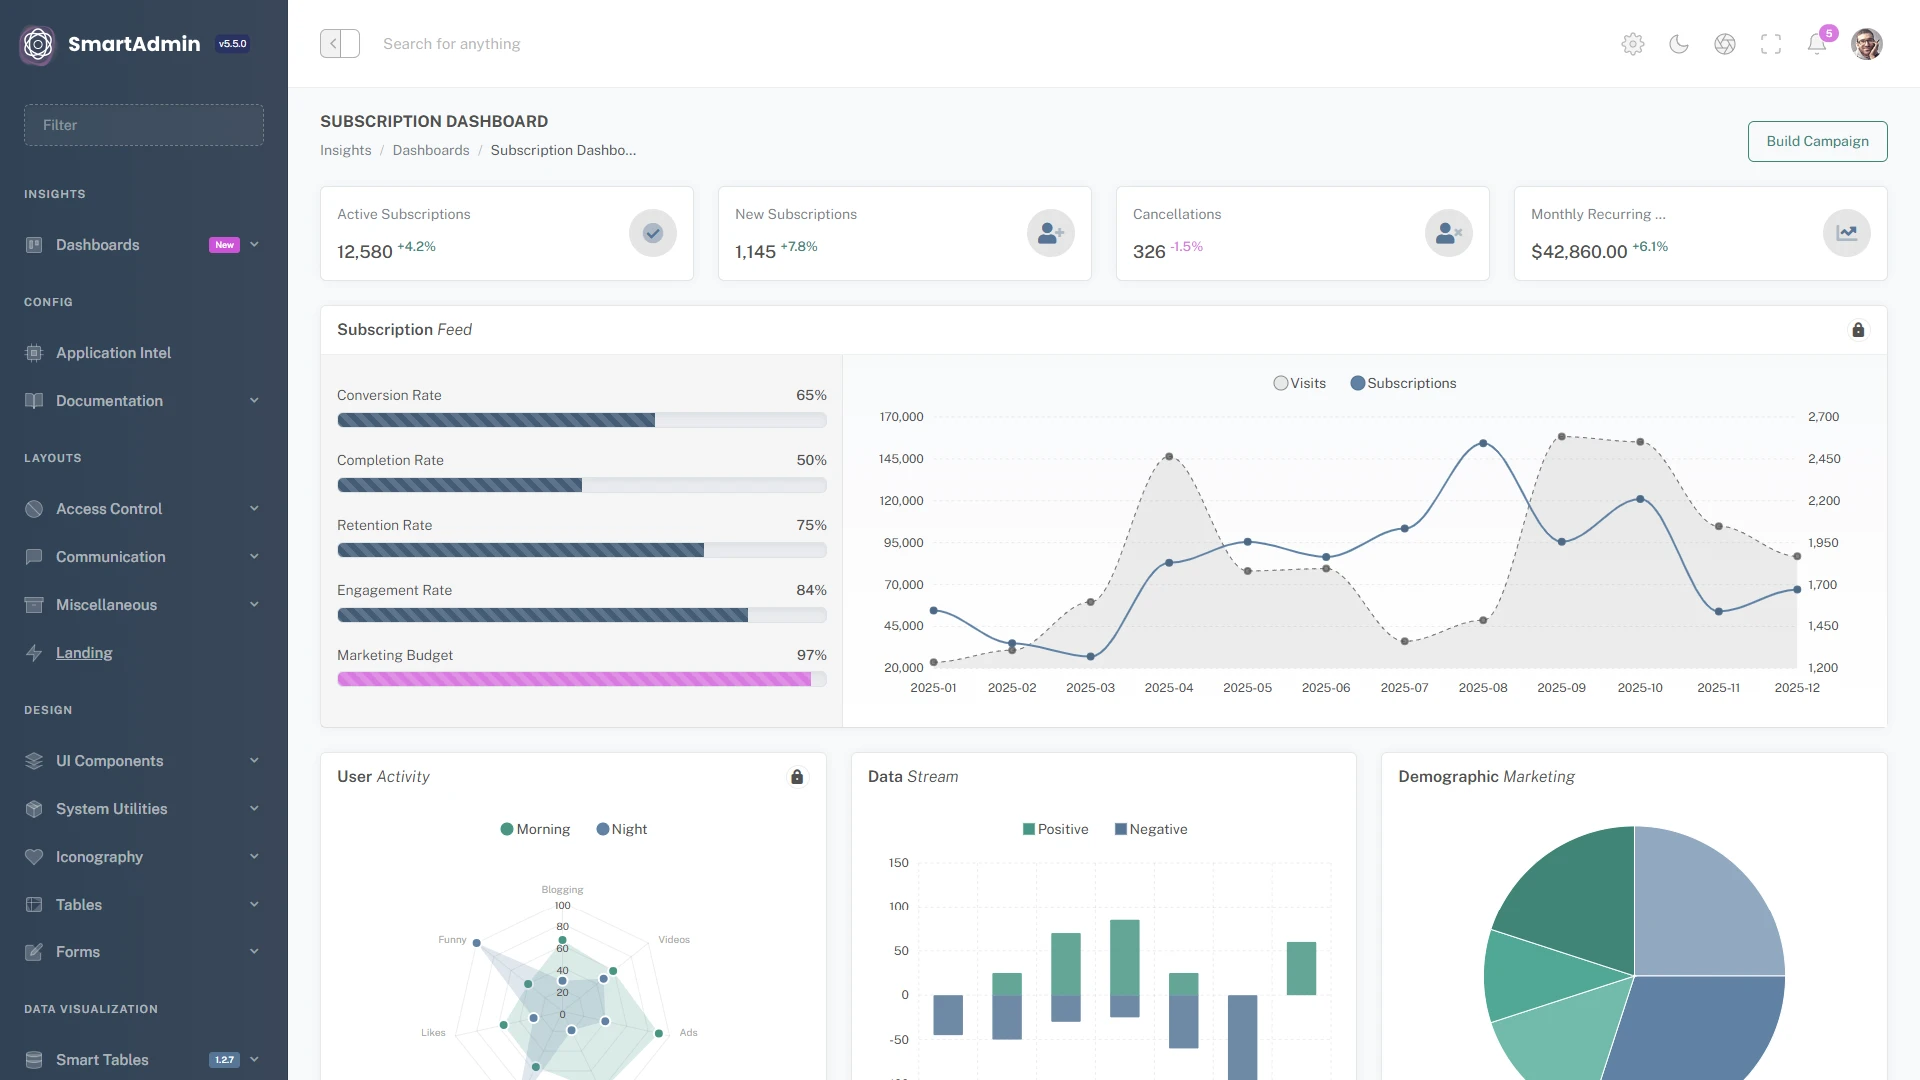Click the Access Control icon
The image size is (1920, 1080).
[34, 509]
